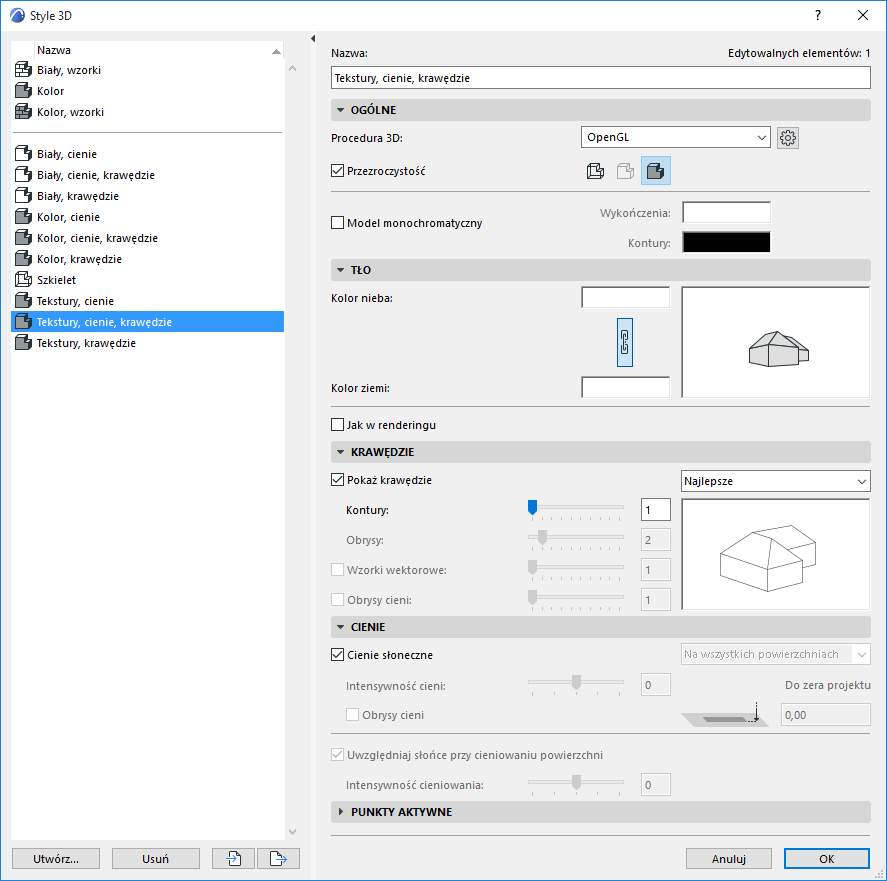This screenshot has height=881, width=887.
Task: Open Najlepsze edge quality dropdown
Action: (x=776, y=481)
